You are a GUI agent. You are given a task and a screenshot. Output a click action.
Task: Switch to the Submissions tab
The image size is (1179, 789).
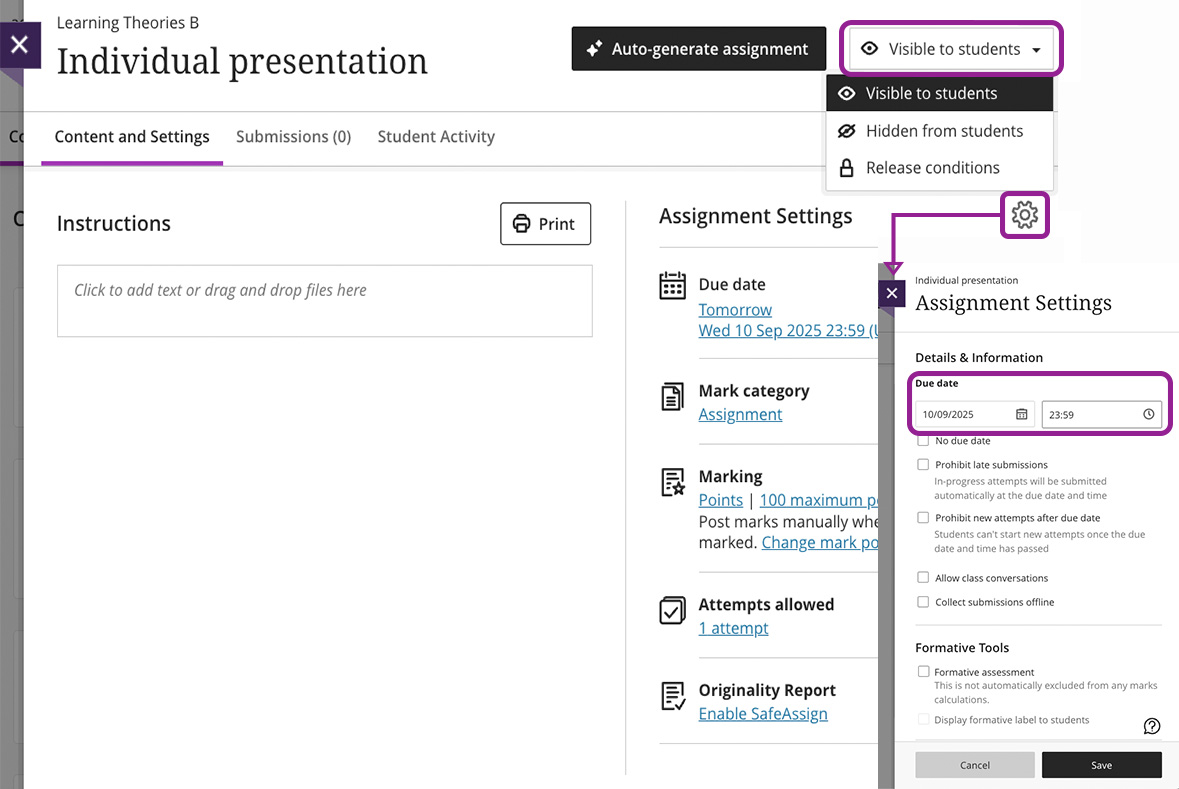[x=293, y=136]
